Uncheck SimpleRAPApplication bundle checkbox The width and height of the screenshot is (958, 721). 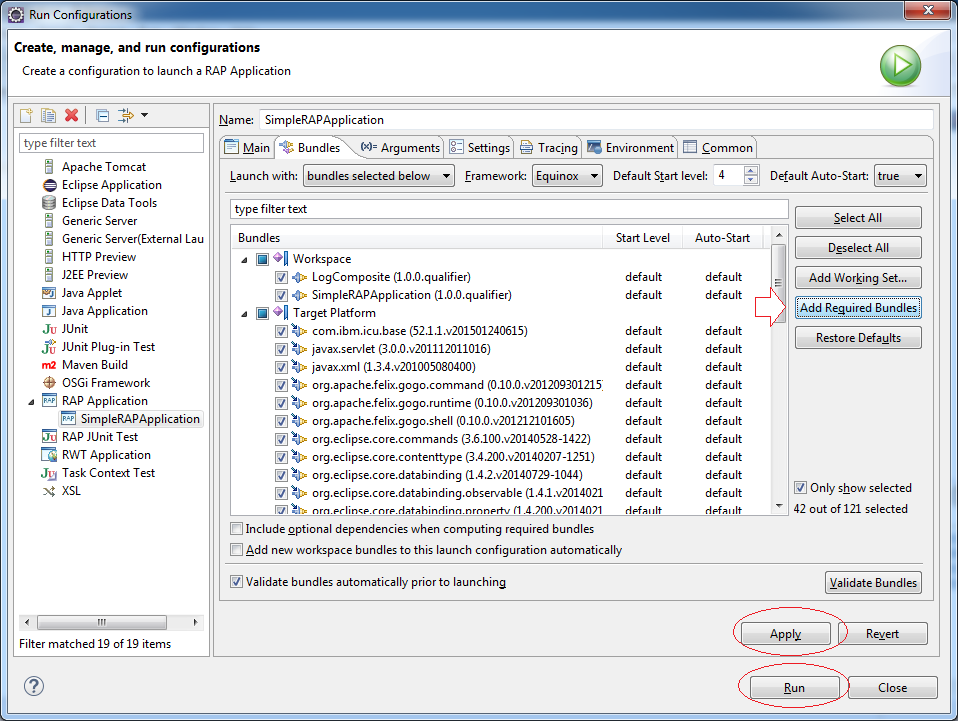tap(281, 295)
